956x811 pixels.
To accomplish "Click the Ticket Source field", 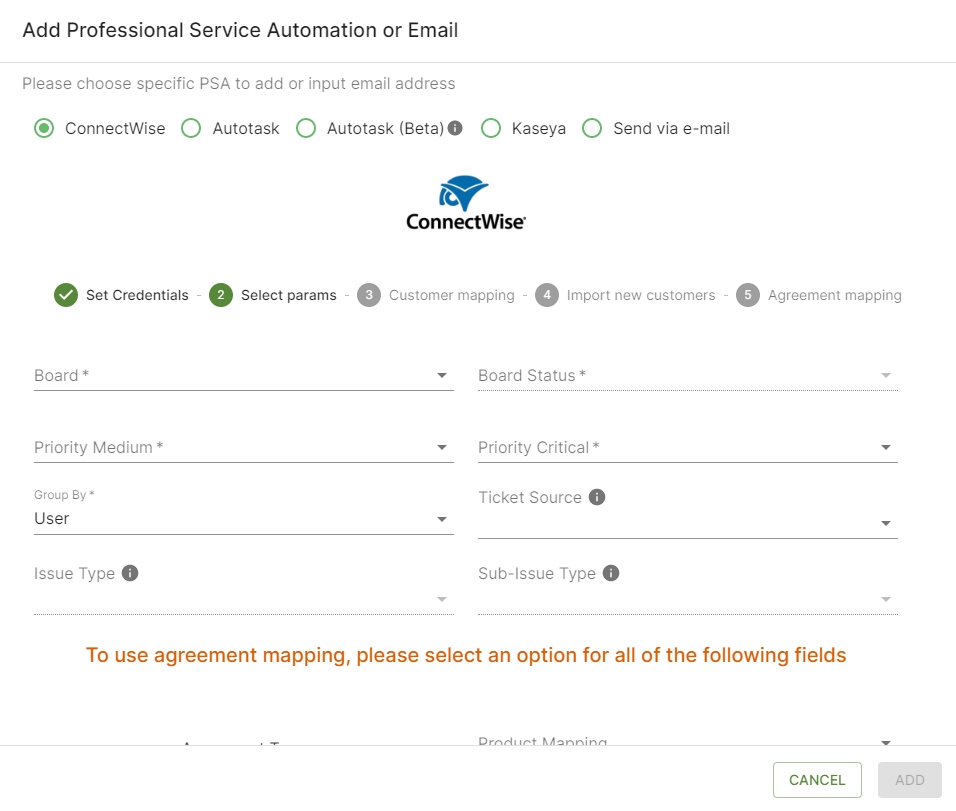I will [687, 523].
